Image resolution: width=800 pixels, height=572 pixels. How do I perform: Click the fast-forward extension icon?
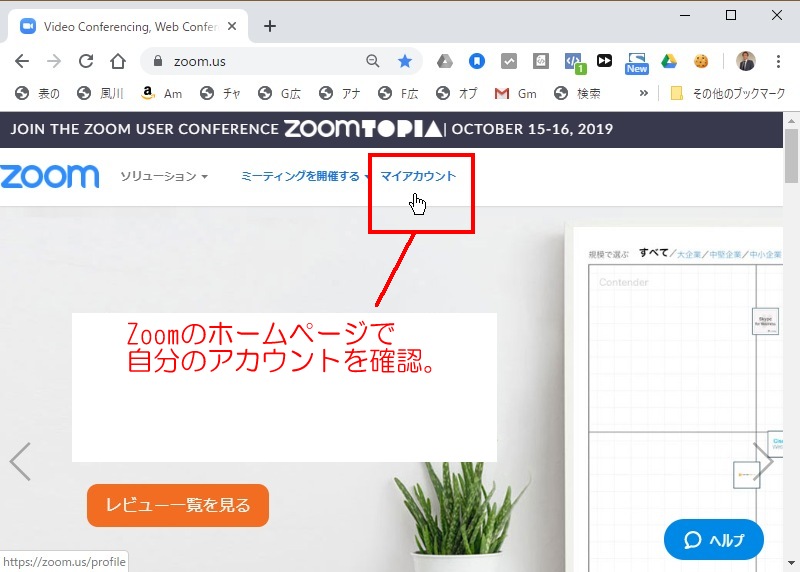605,61
